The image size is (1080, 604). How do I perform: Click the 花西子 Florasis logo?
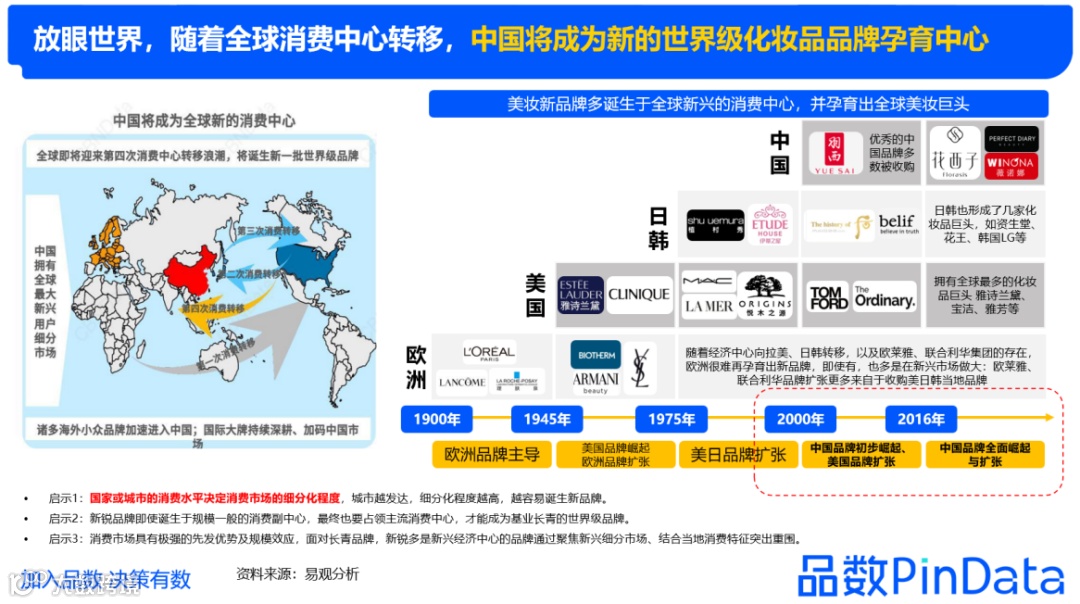[954, 153]
